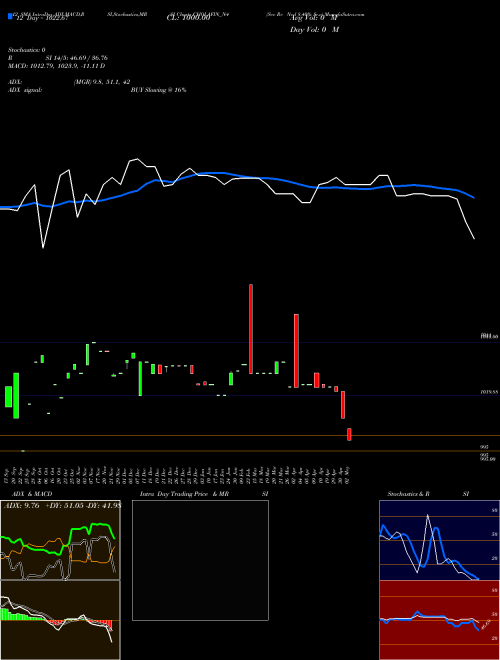The height and width of the screenshot is (660, 500).
Task: Click the 'ADX: 9.76 +DY: 51.05 -DY: 41.95' readout
Action: (62, 506)
